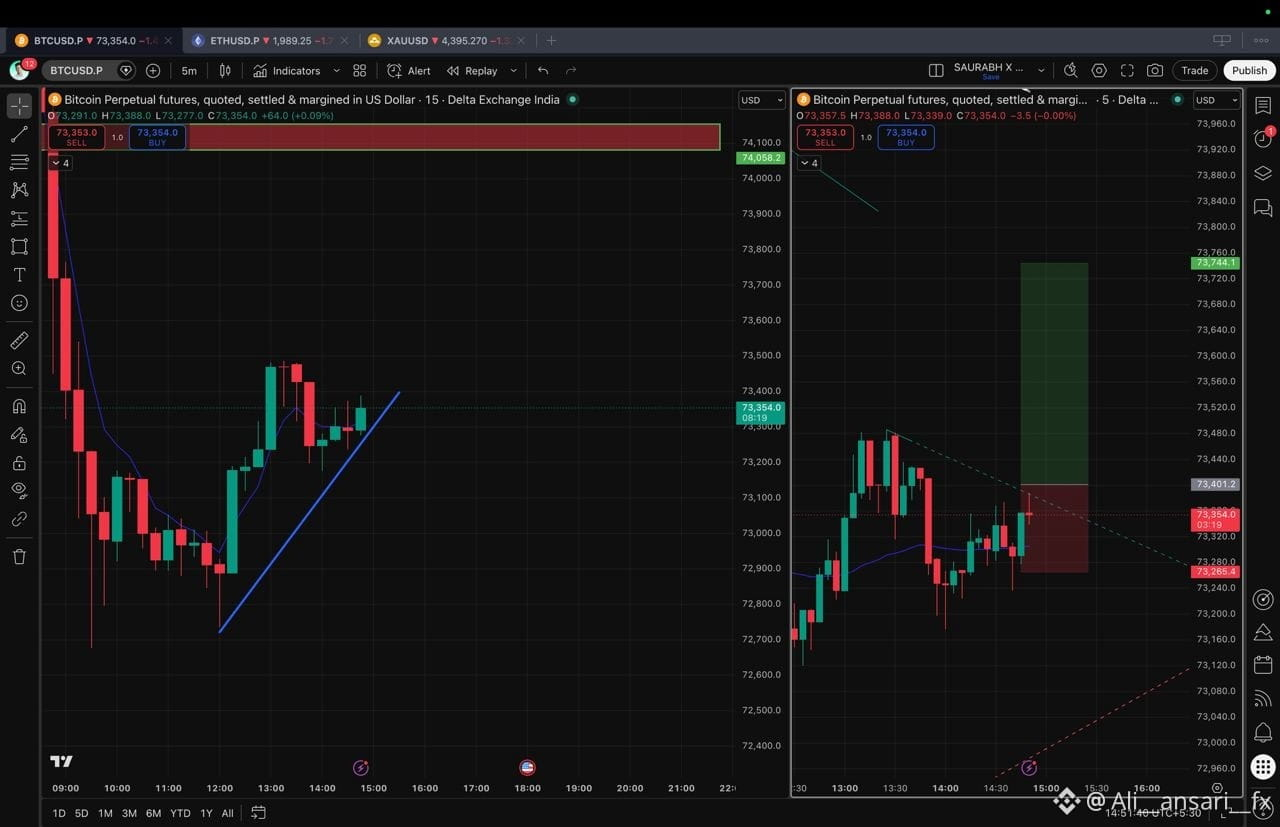Open the watchlist panel icon
This screenshot has width=1280, height=827.
point(1263,106)
